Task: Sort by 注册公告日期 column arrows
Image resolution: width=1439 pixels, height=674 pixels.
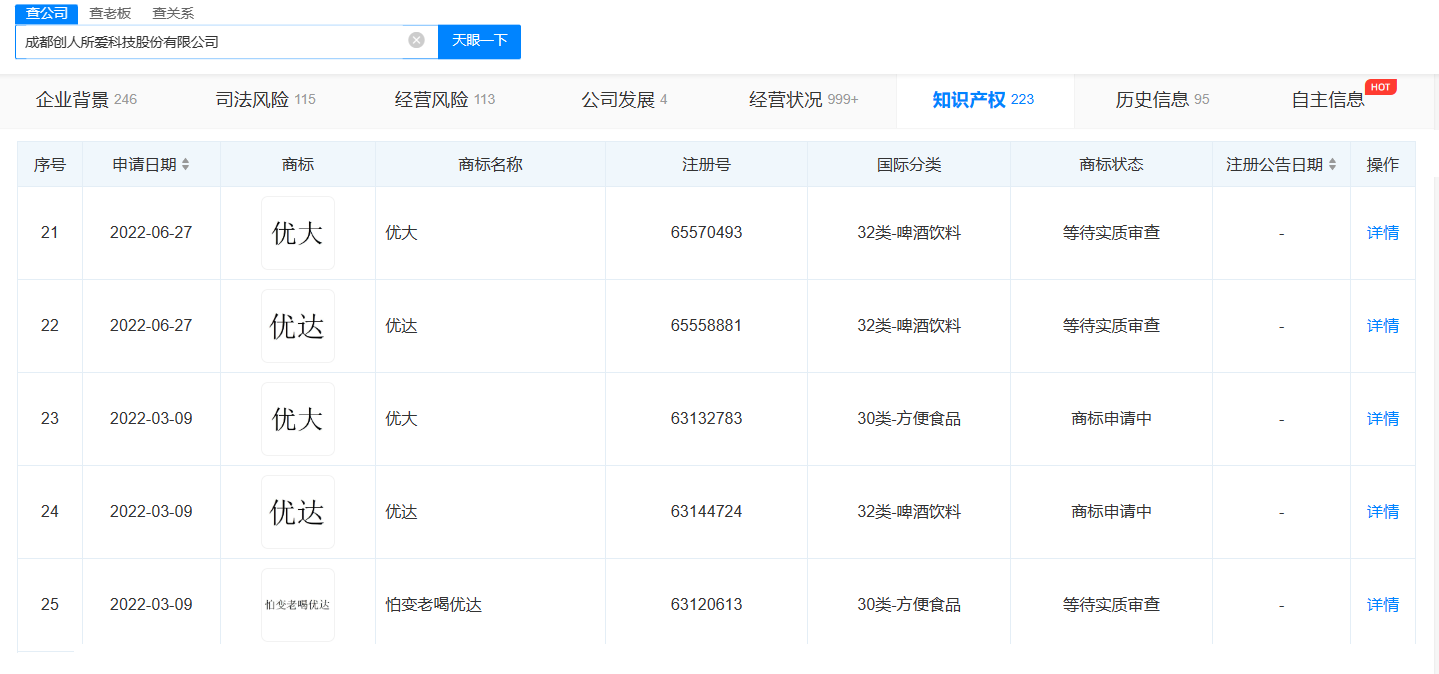Action: 1332,165
